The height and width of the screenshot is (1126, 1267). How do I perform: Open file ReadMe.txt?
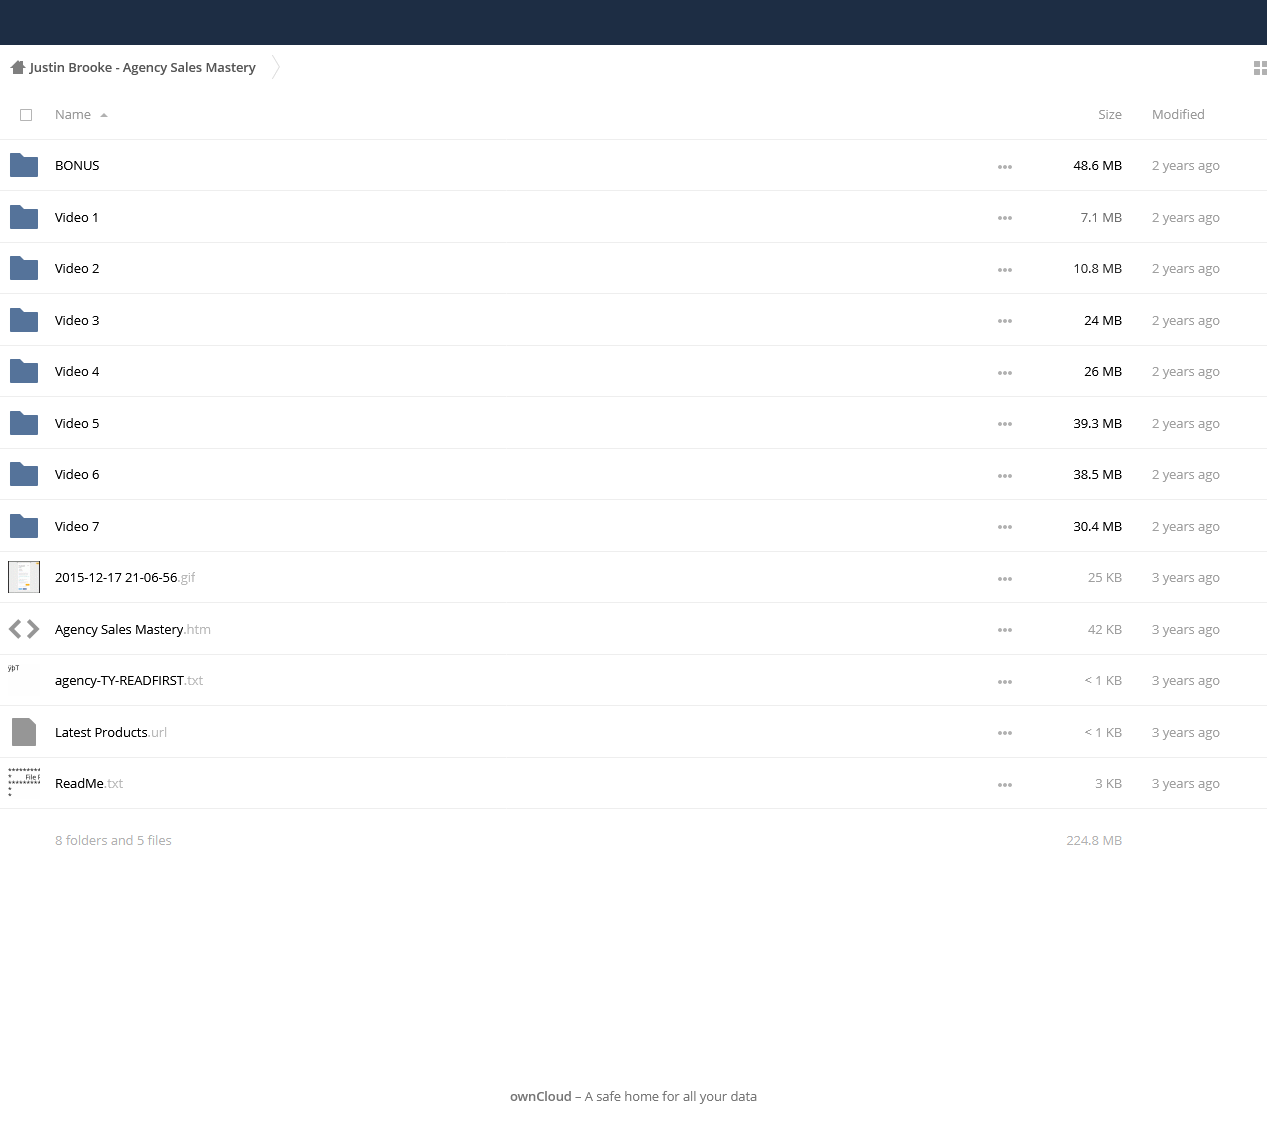pyautogui.click(x=89, y=783)
